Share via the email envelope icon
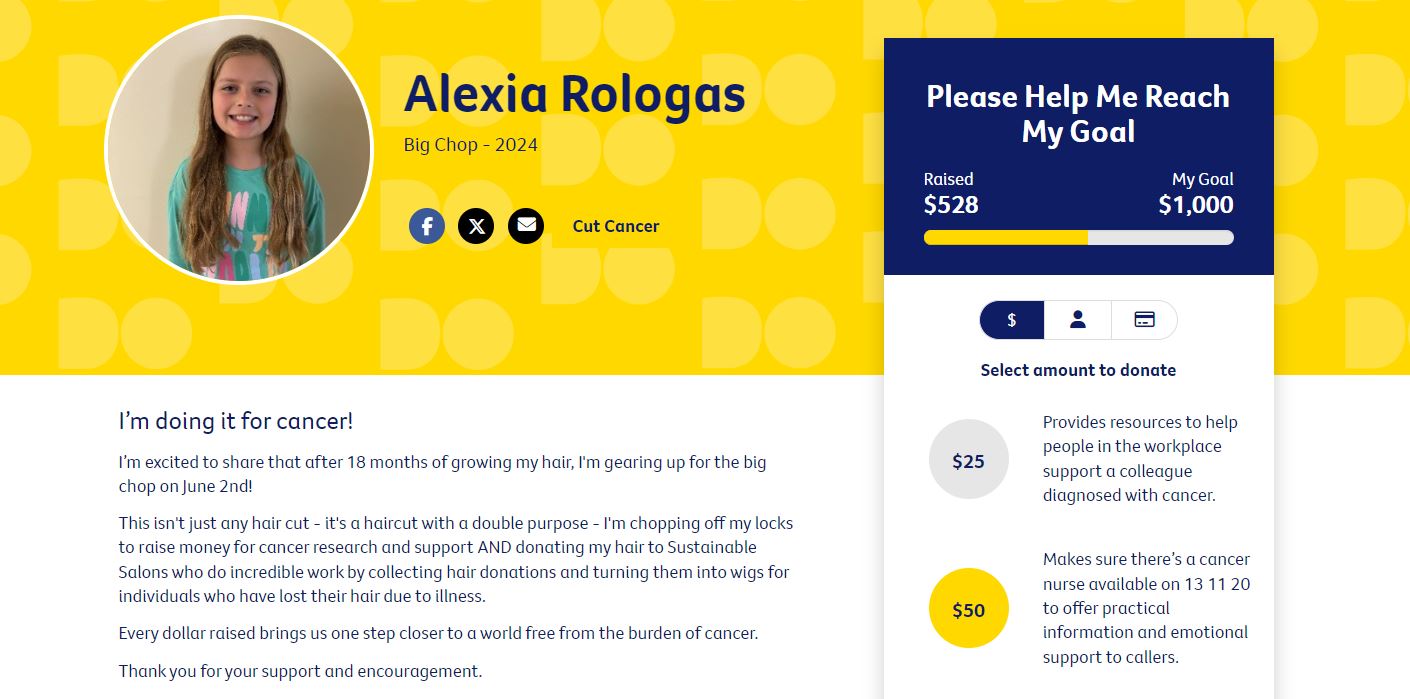1410x699 pixels. [x=526, y=226]
